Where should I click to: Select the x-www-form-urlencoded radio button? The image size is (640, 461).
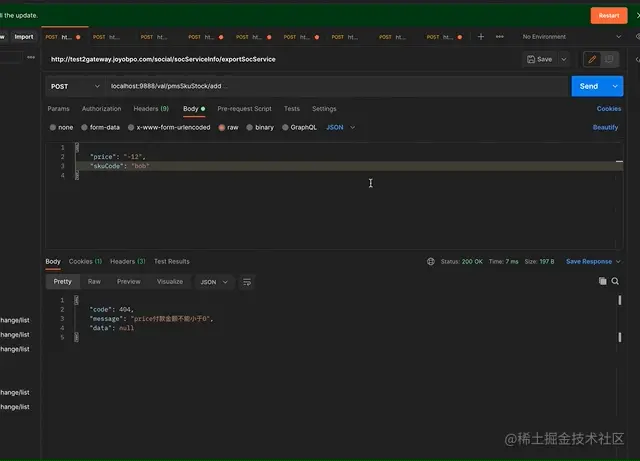click(x=131, y=127)
